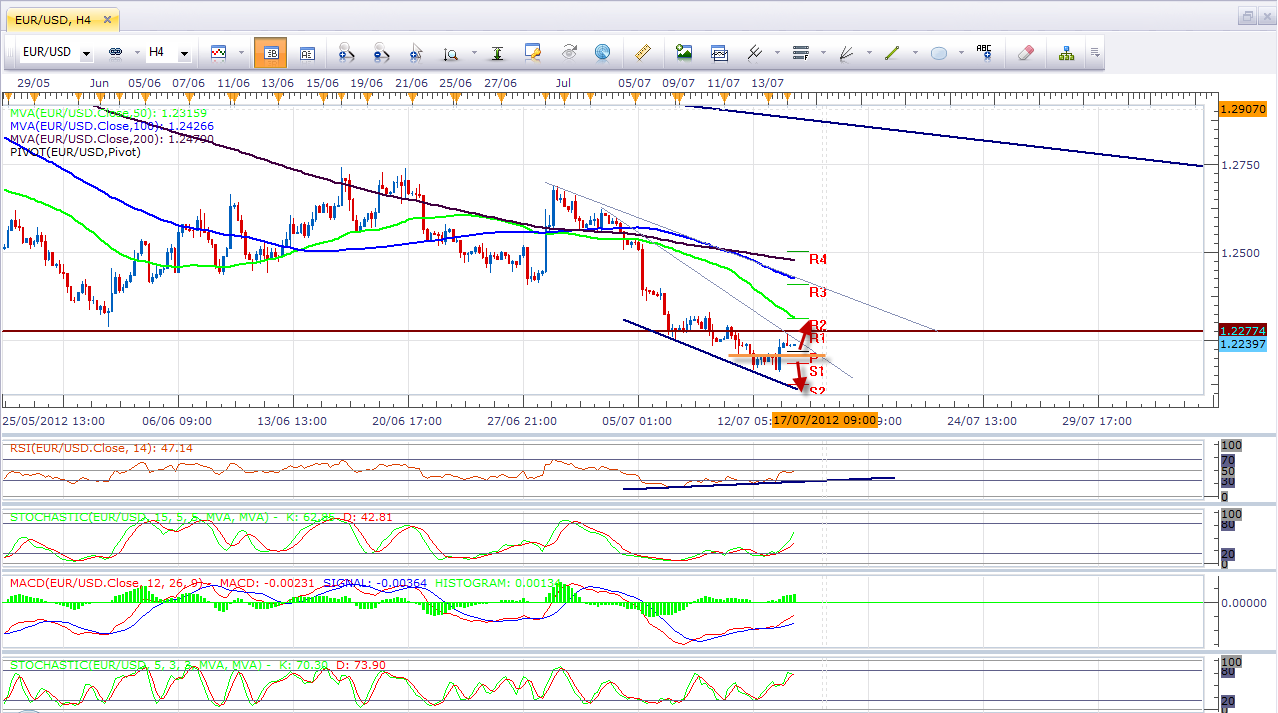Click the RSI indicator label reading 47.14

pos(101,448)
